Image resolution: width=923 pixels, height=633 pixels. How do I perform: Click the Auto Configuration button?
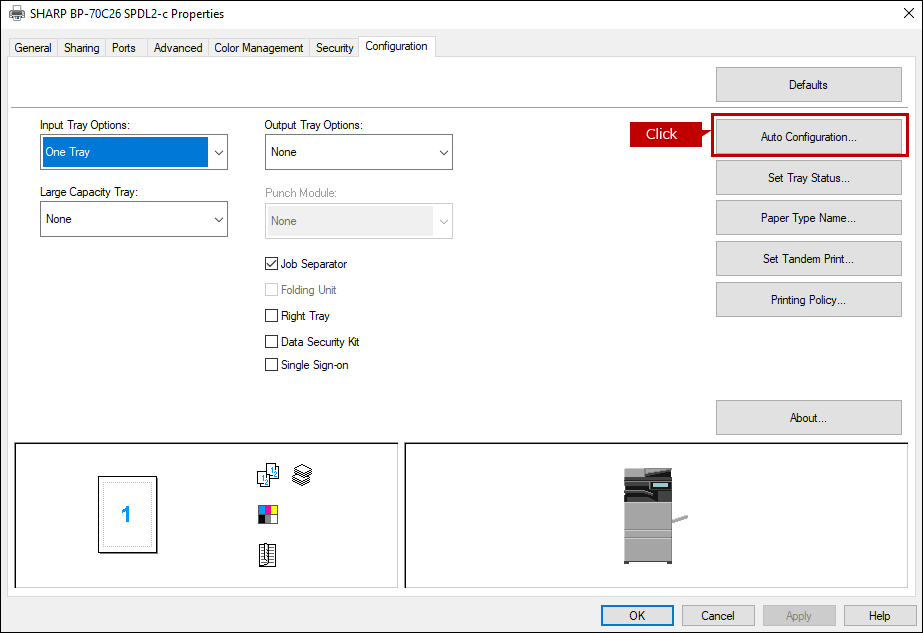pyautogui.click(x=808, y=137)
